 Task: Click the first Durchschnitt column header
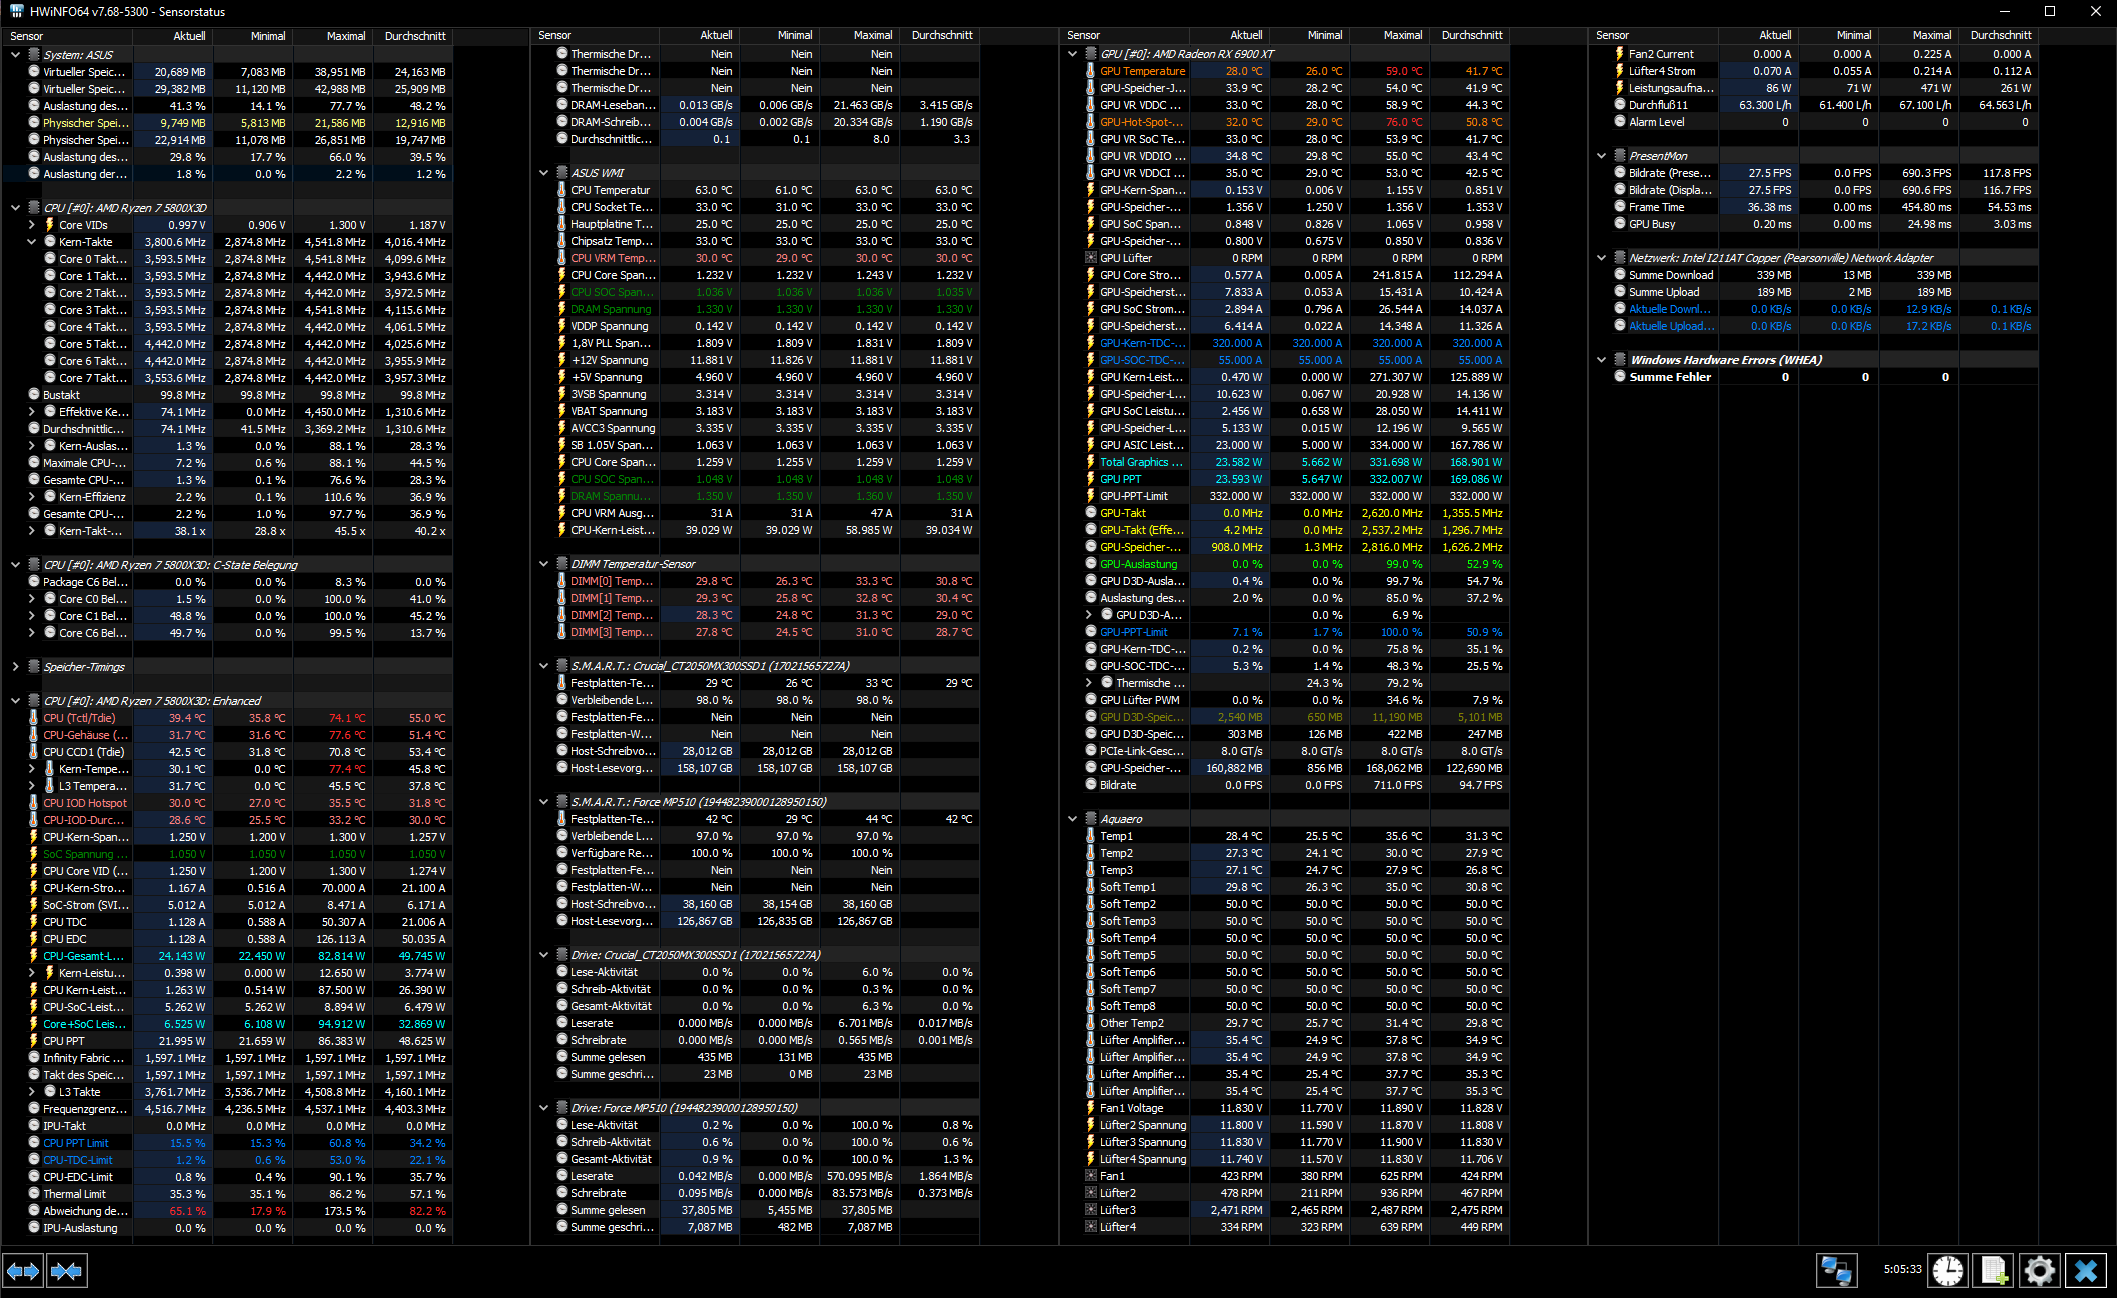(x=415, y=36)
